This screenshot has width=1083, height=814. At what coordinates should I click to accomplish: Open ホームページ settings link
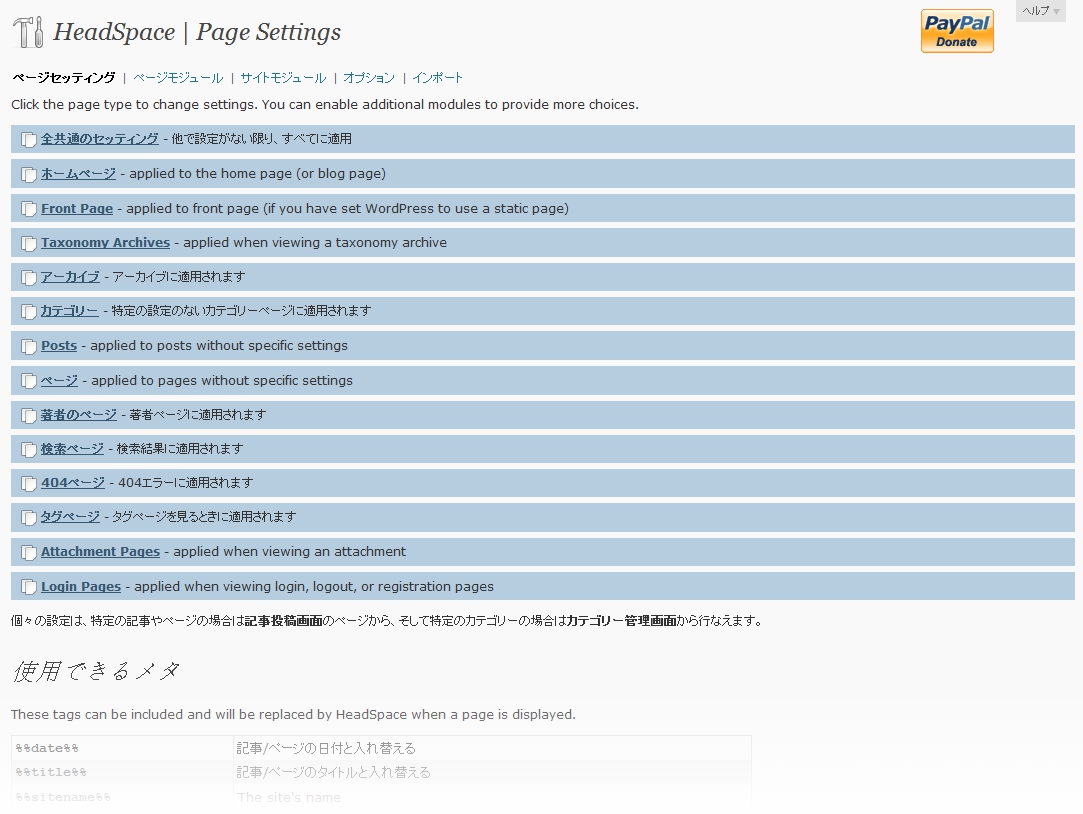78,173
